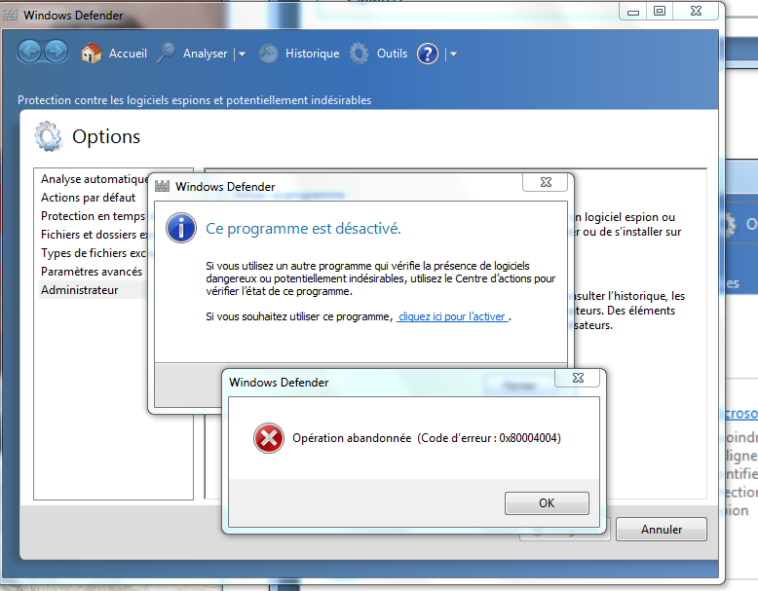The width and height of the screenshot is (758, 591).
Task: Open the Outils toolbar item
Action: pos(392,53)
